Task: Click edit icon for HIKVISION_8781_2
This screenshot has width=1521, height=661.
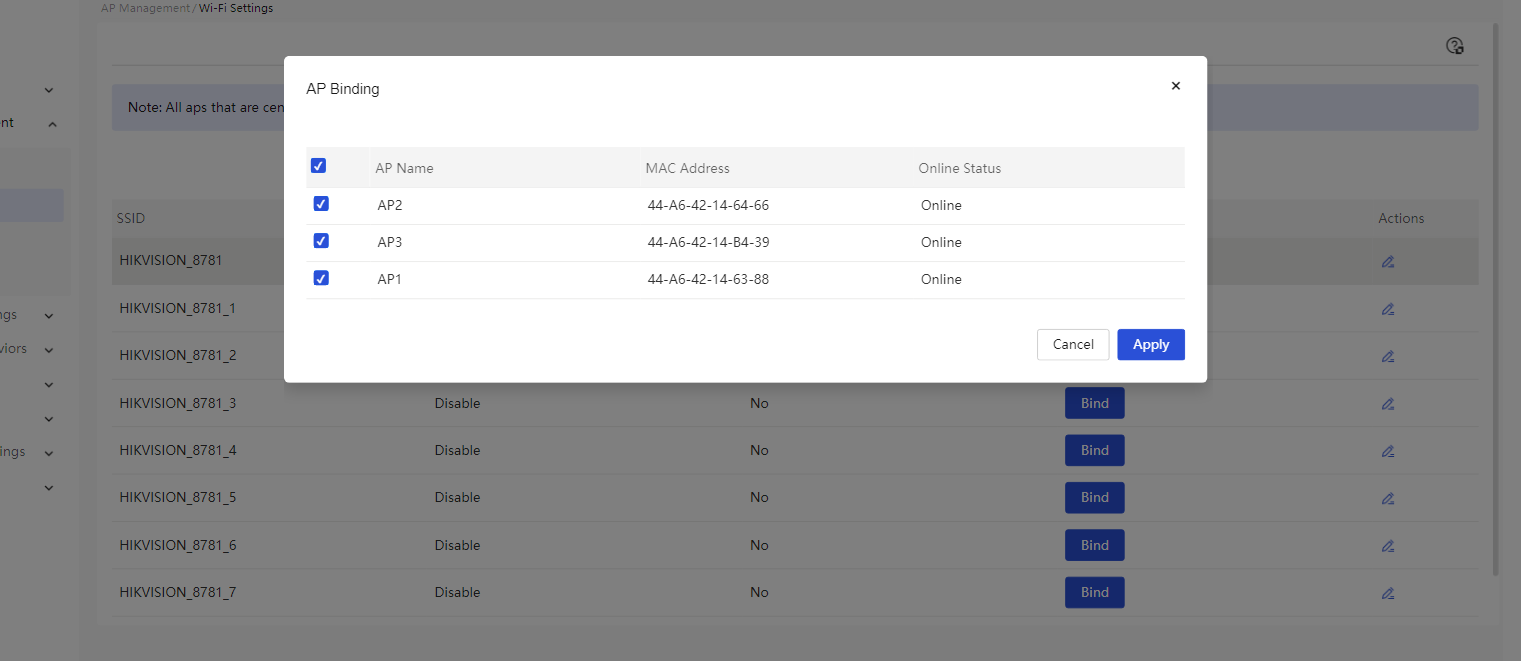Action: click(1387, 356)
